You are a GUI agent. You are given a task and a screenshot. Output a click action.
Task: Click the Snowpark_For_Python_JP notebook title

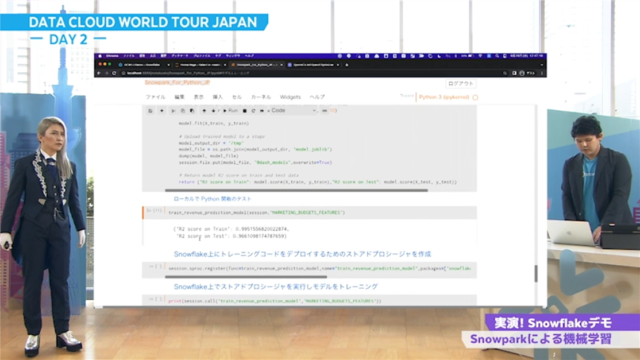[x=177, y=82]
